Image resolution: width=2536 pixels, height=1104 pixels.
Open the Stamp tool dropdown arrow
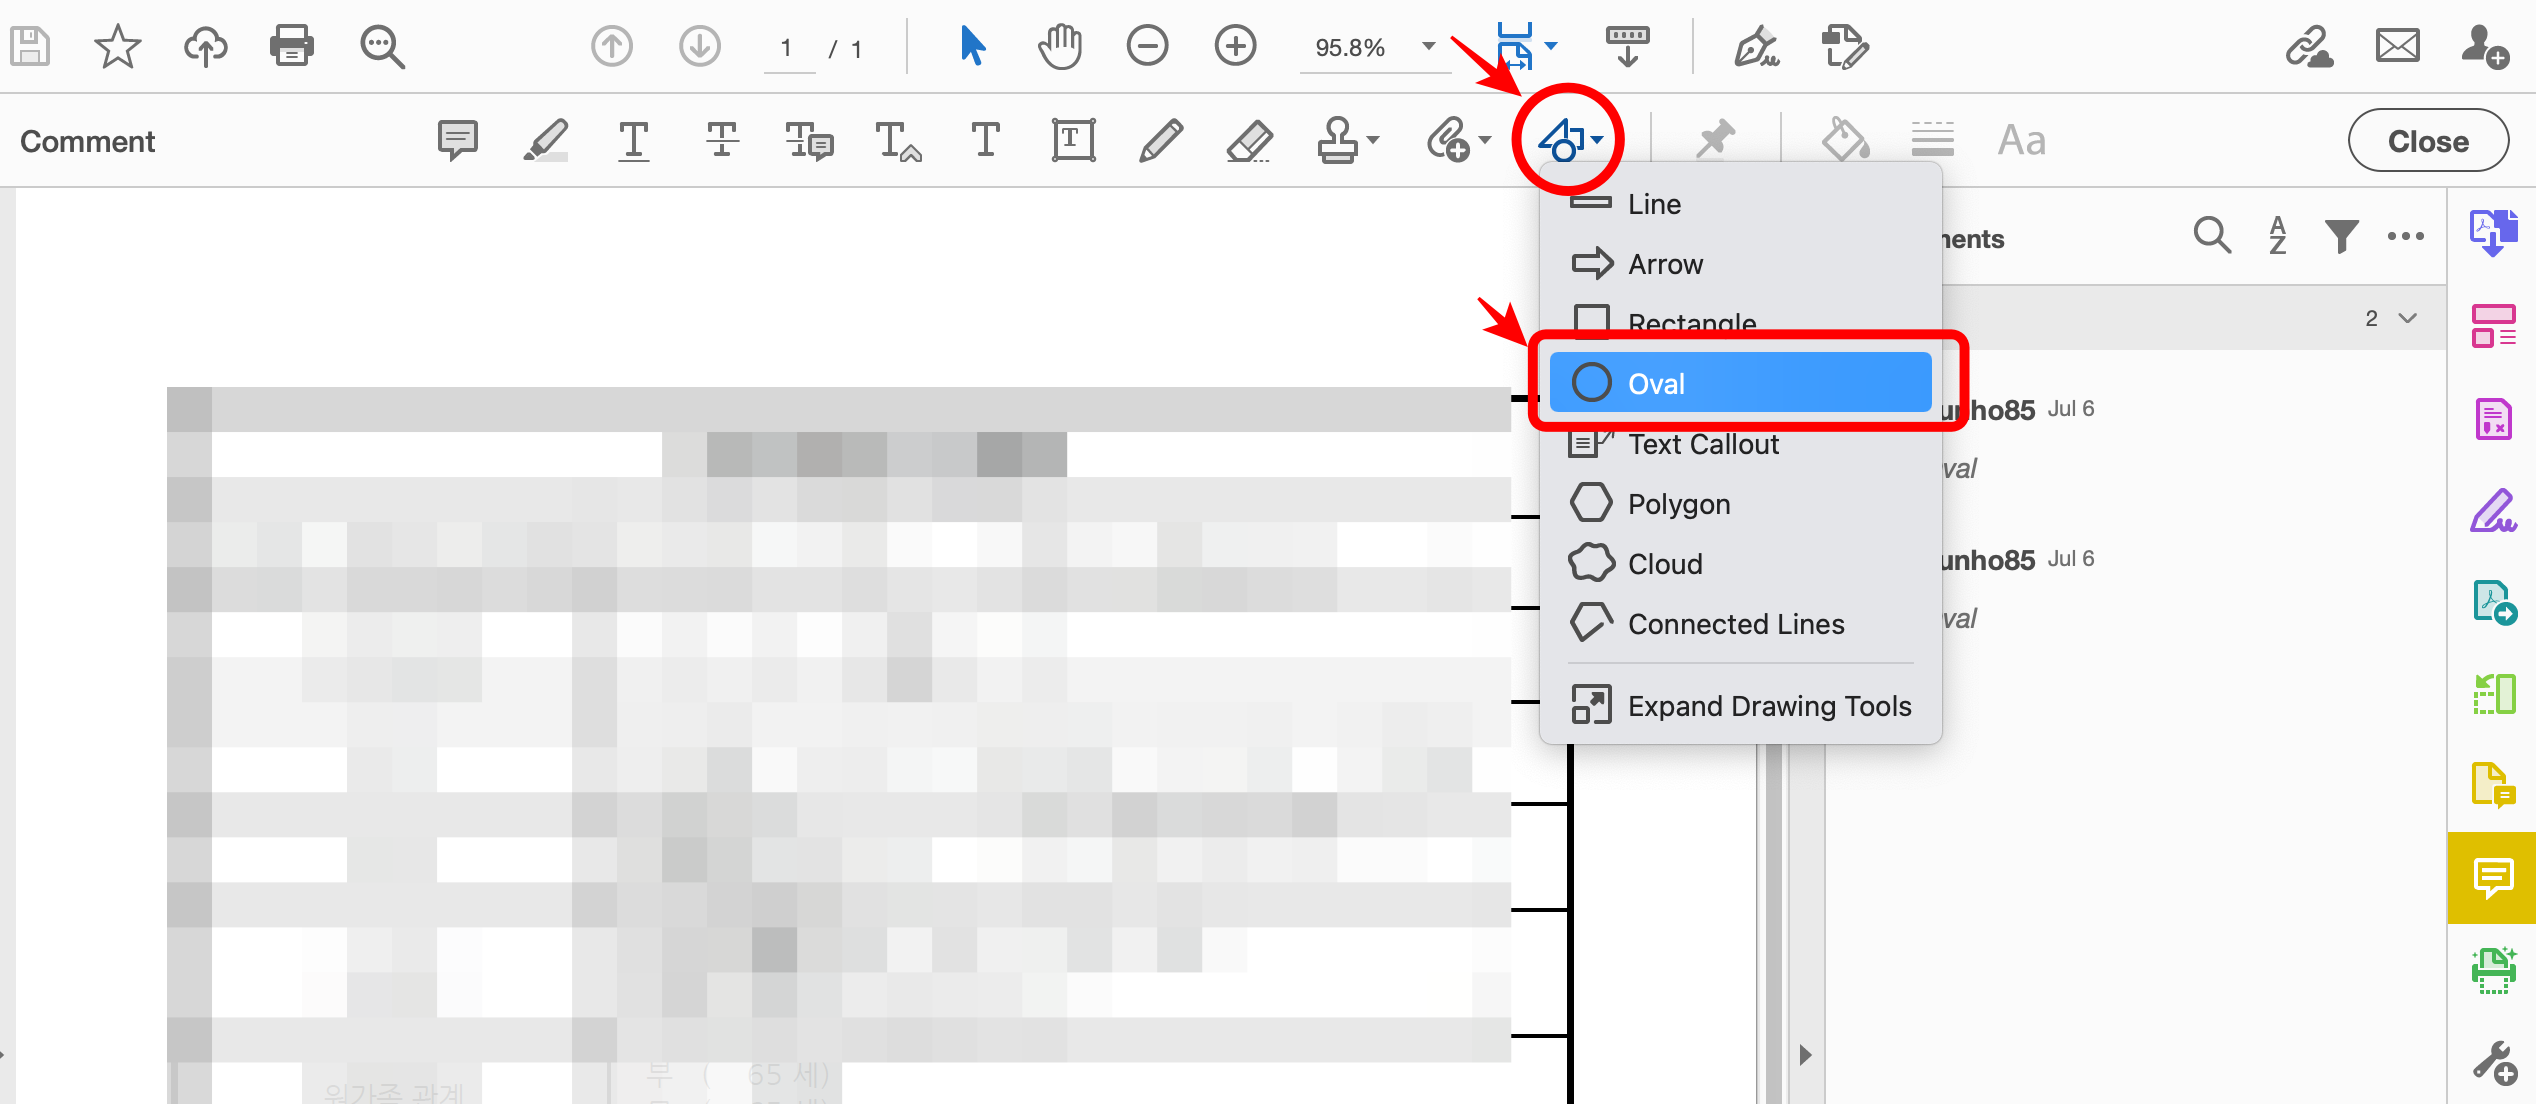[x=1373, y=140]
